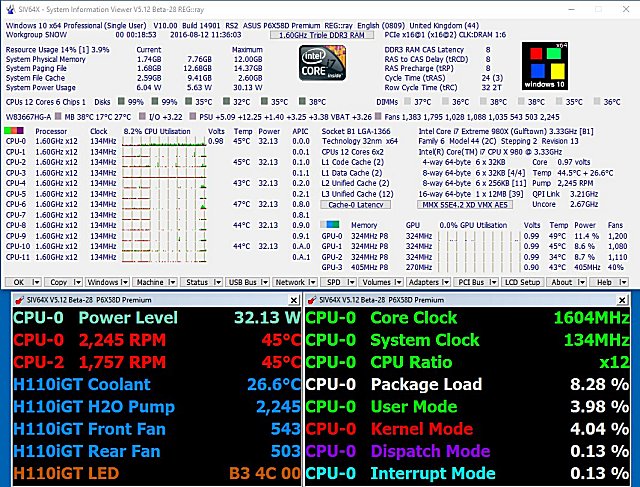The width and height of the screenshot is (640, 487).
Task: Click the SIV64X app icon in title bar
Action: click(x=11, y=9)
